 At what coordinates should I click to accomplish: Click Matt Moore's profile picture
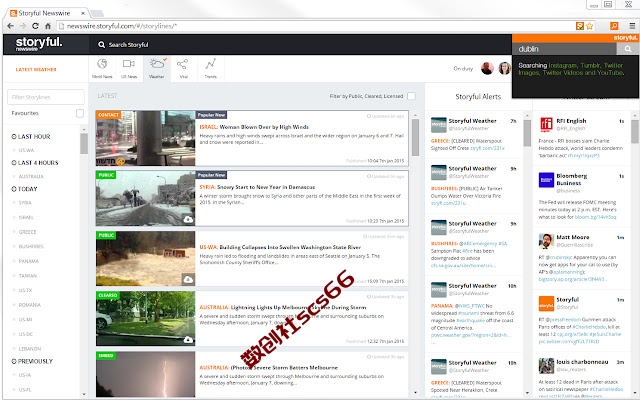[x=547, y=241]
